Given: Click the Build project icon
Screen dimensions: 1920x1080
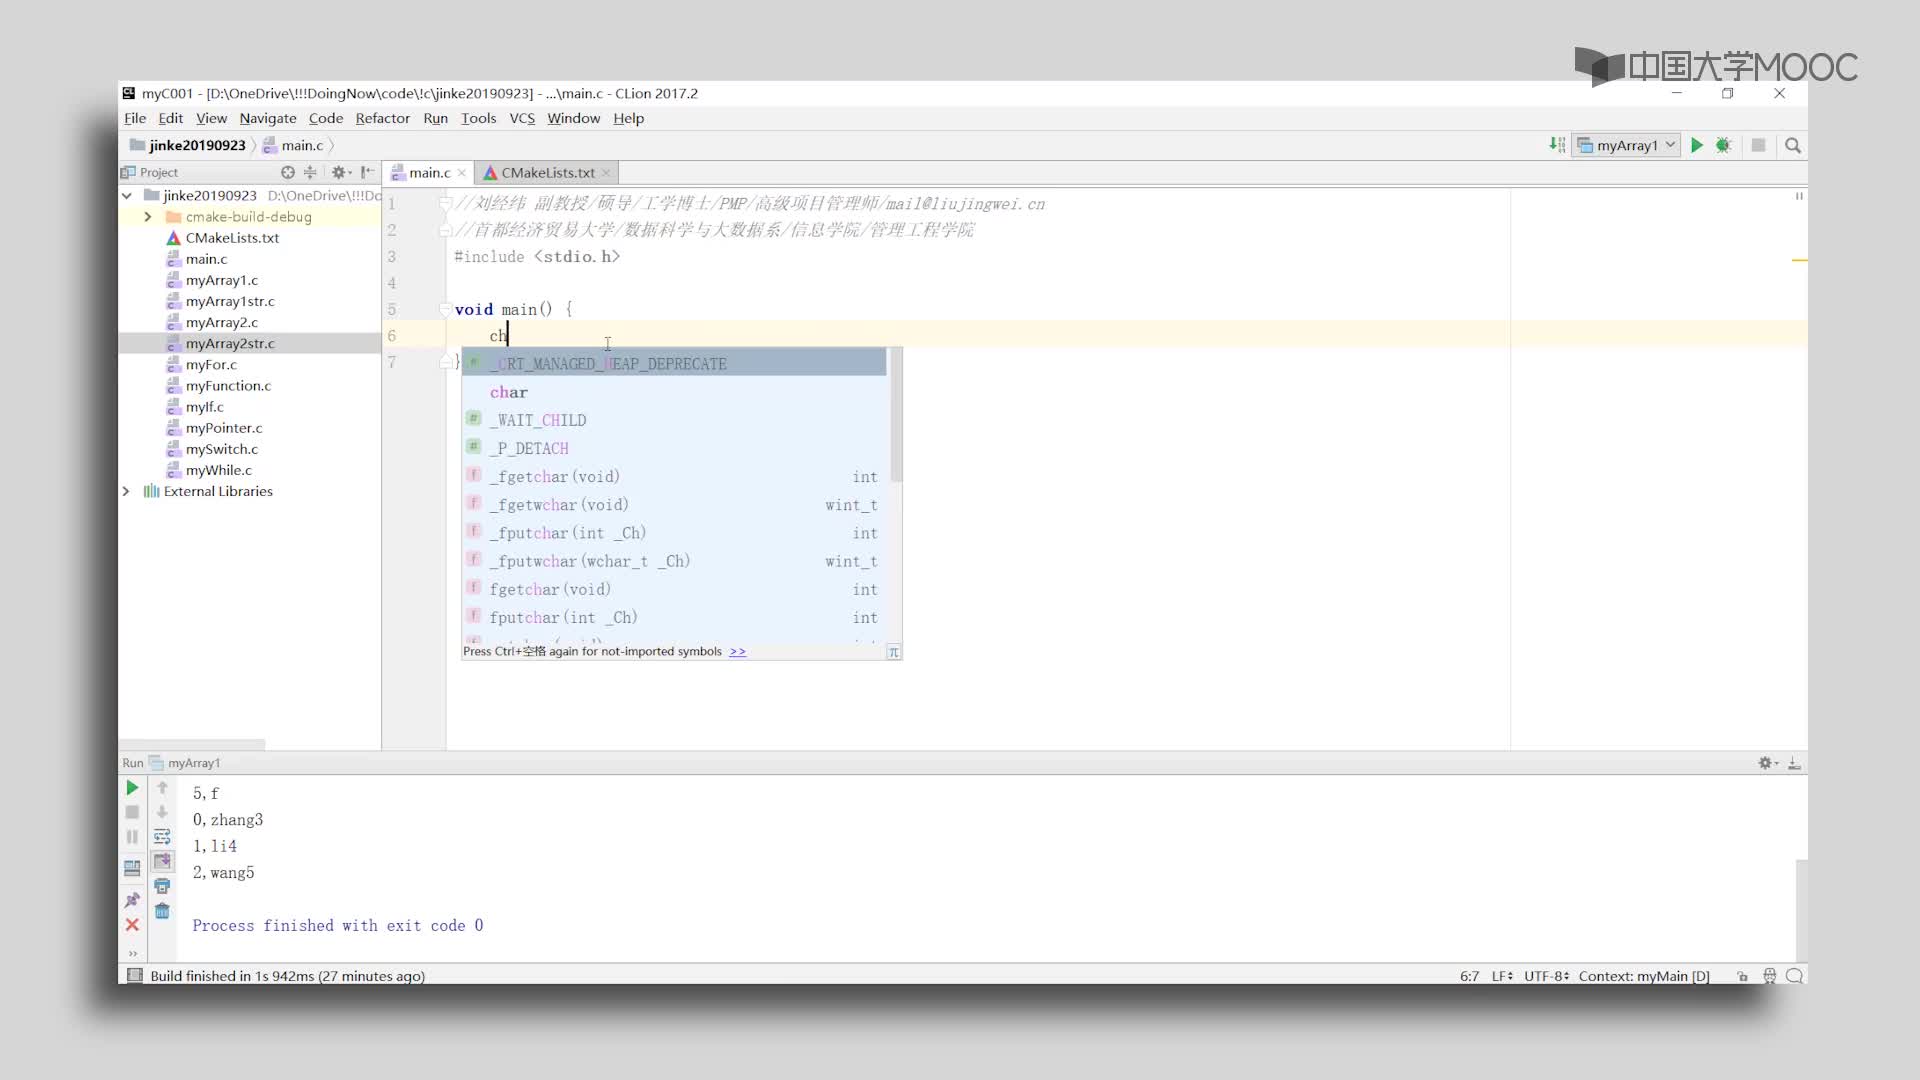Looking at the screenshot, I should click(1557, 145).
